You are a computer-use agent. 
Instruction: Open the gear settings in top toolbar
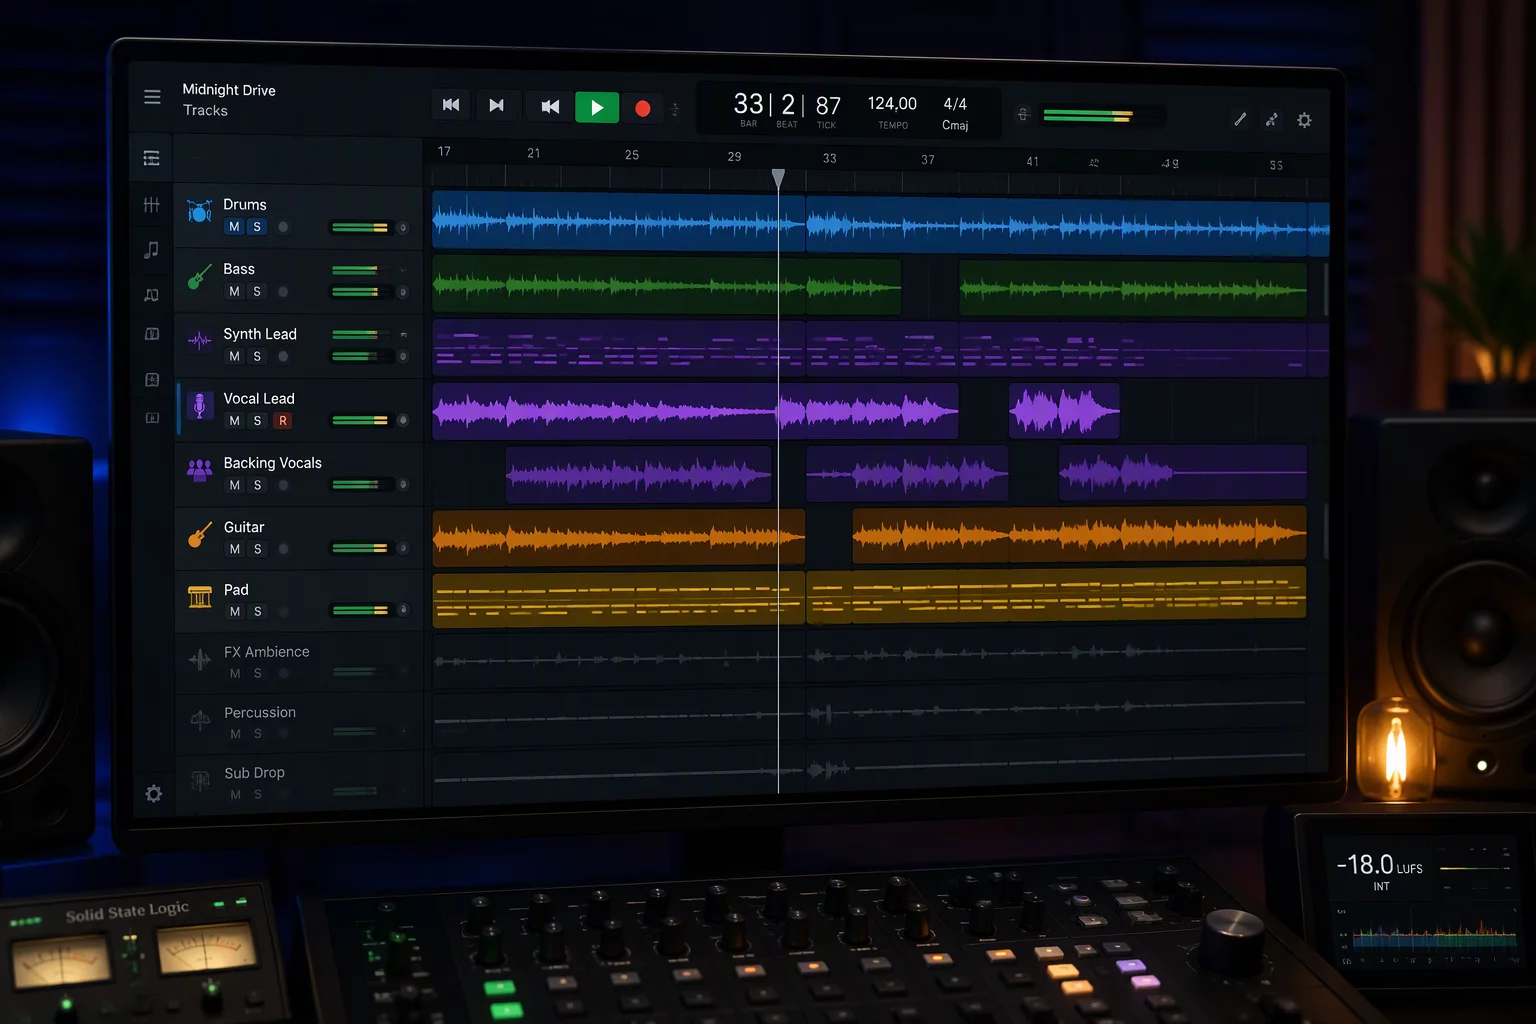[1304, 120]
